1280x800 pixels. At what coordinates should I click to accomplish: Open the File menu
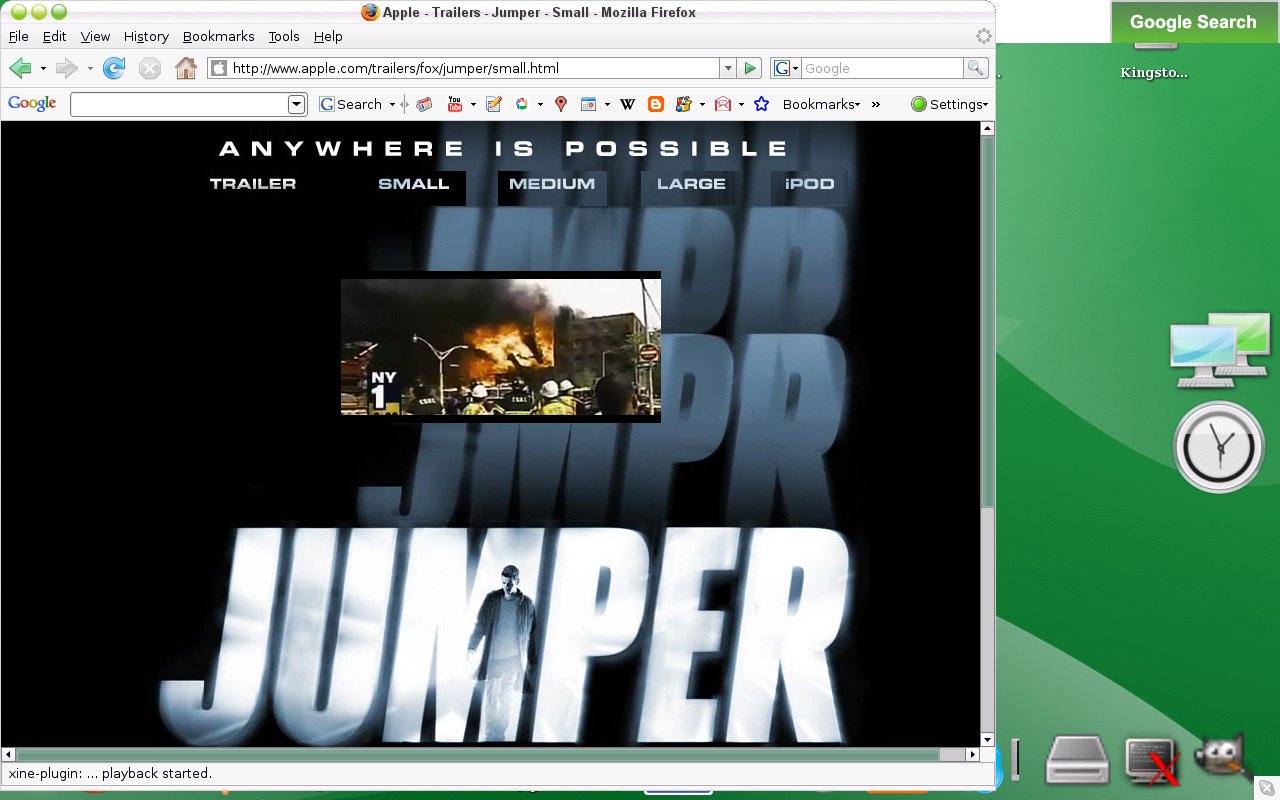click(18, 36)
